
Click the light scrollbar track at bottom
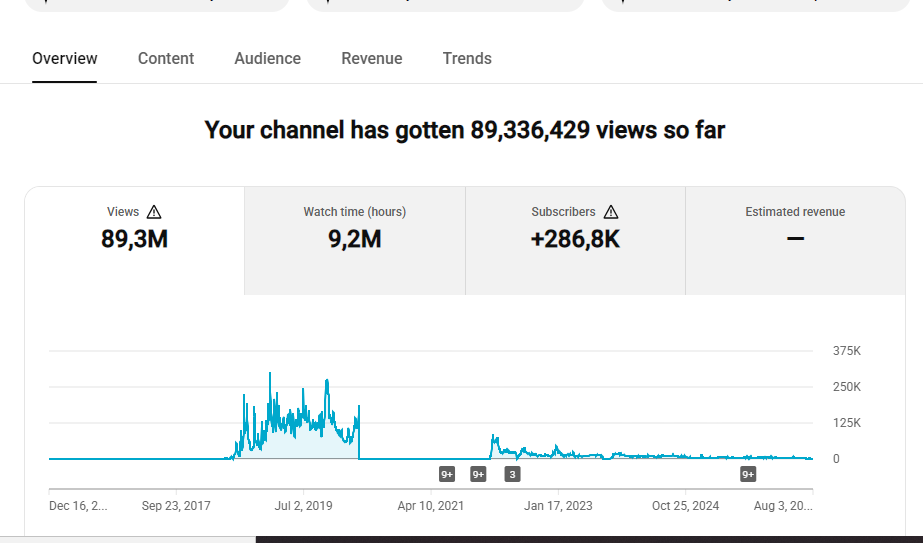click(128, 539)
